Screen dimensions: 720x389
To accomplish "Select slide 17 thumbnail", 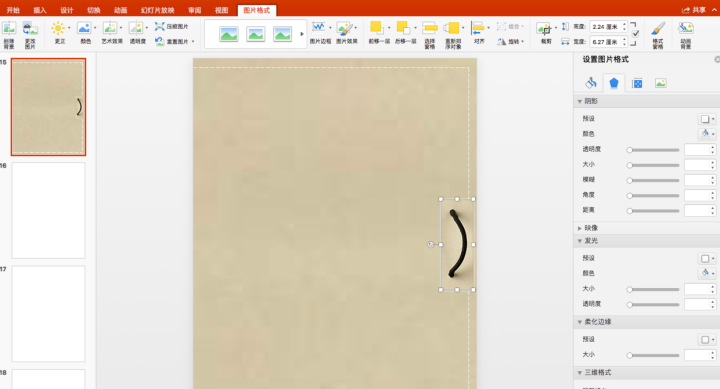I will tap(48, 314).
